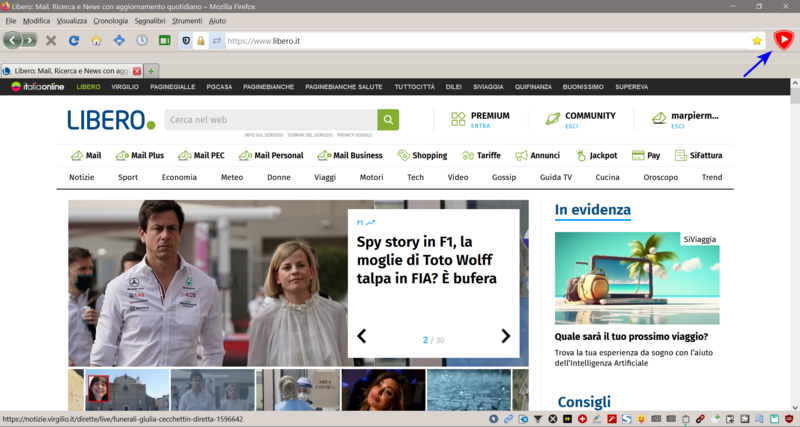Open the marpierm... account link

click(x=685, y=119)
